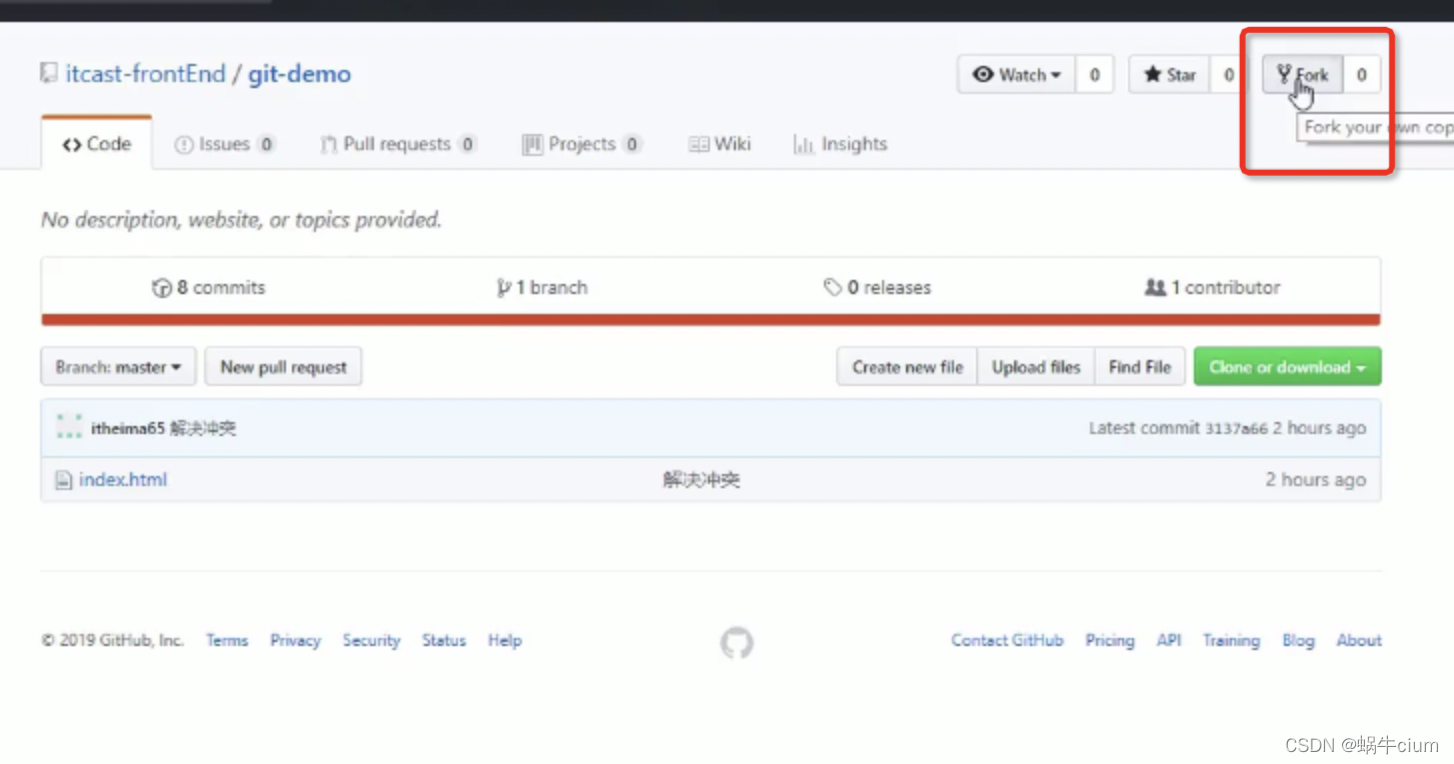This screenshot has height=764, width=1454.
Task: View the Insights tab
Action: [x=840, y=144]
